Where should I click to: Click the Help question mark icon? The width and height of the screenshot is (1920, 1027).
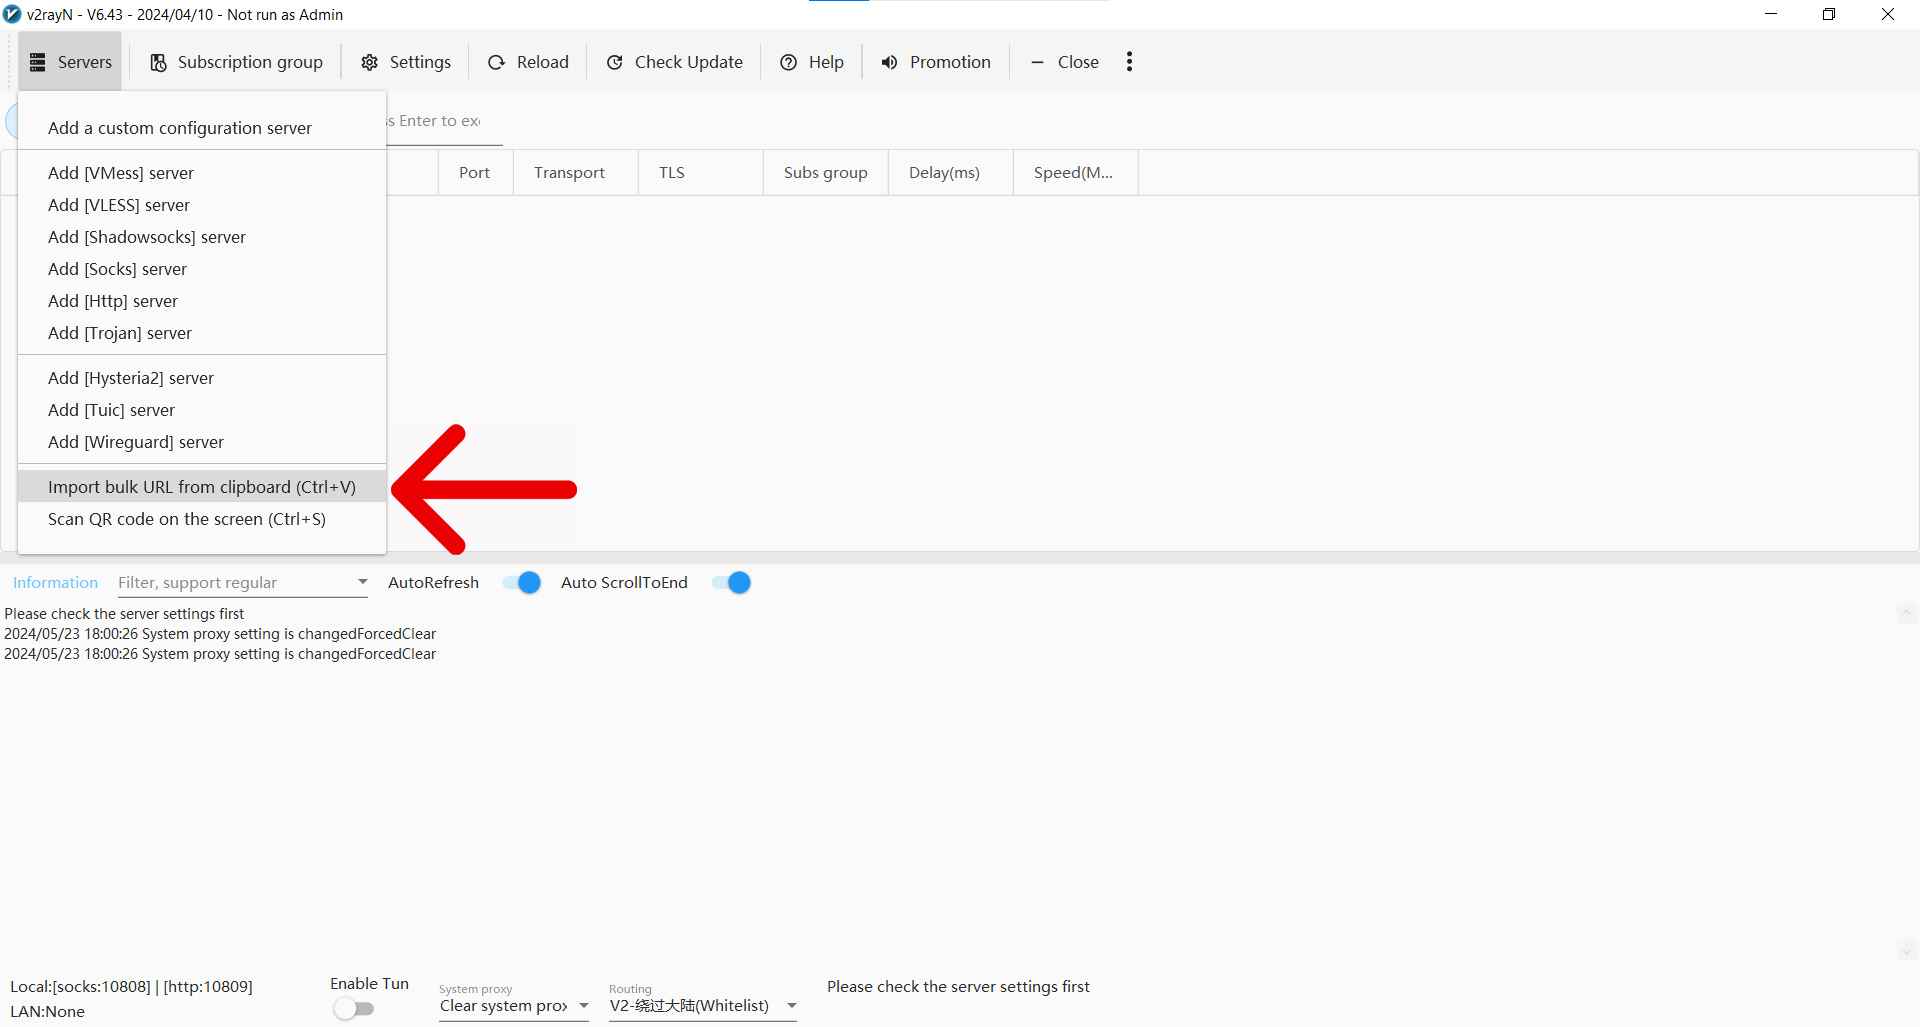[x=789, y=62]
